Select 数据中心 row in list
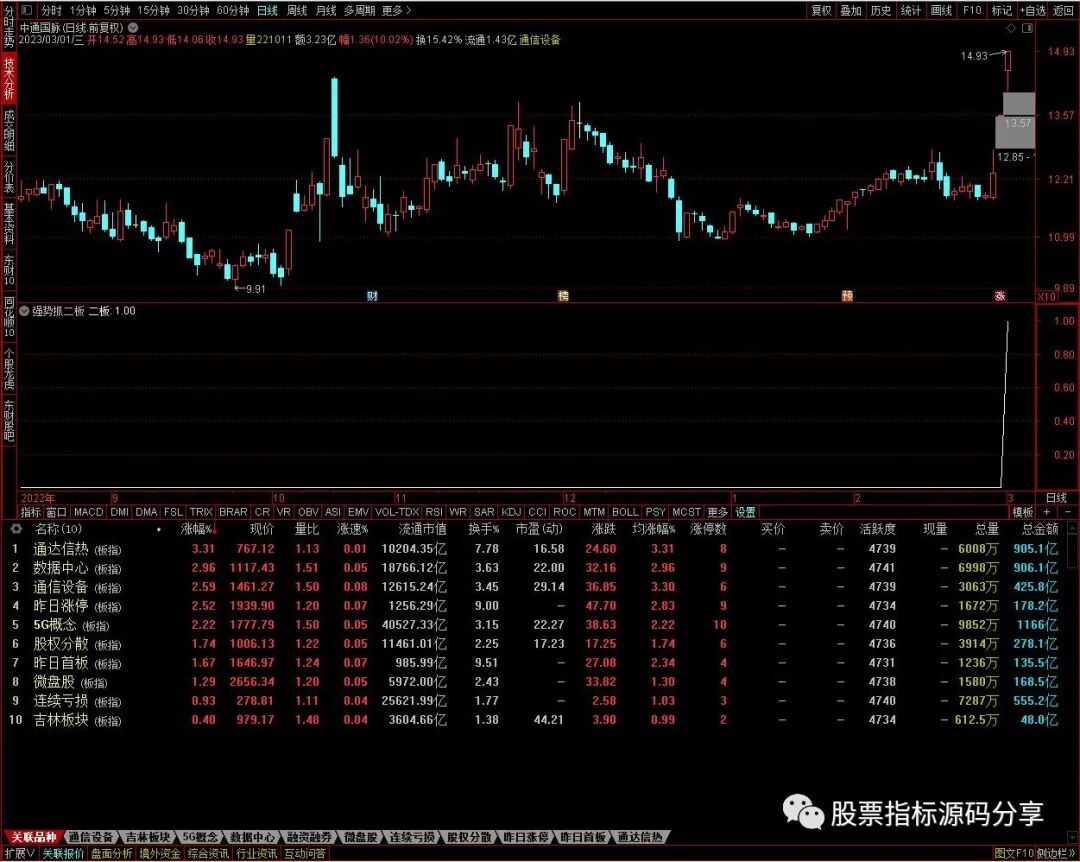The height and width of the screenshot is (862, 1080). pos(540,568)
